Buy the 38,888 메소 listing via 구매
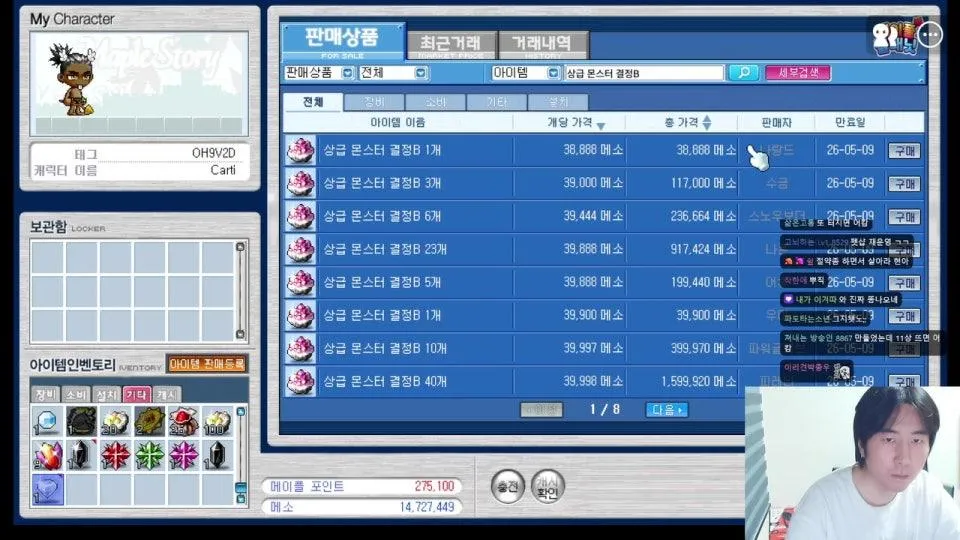This screenshot has width=960, height=540. point(904,151)
